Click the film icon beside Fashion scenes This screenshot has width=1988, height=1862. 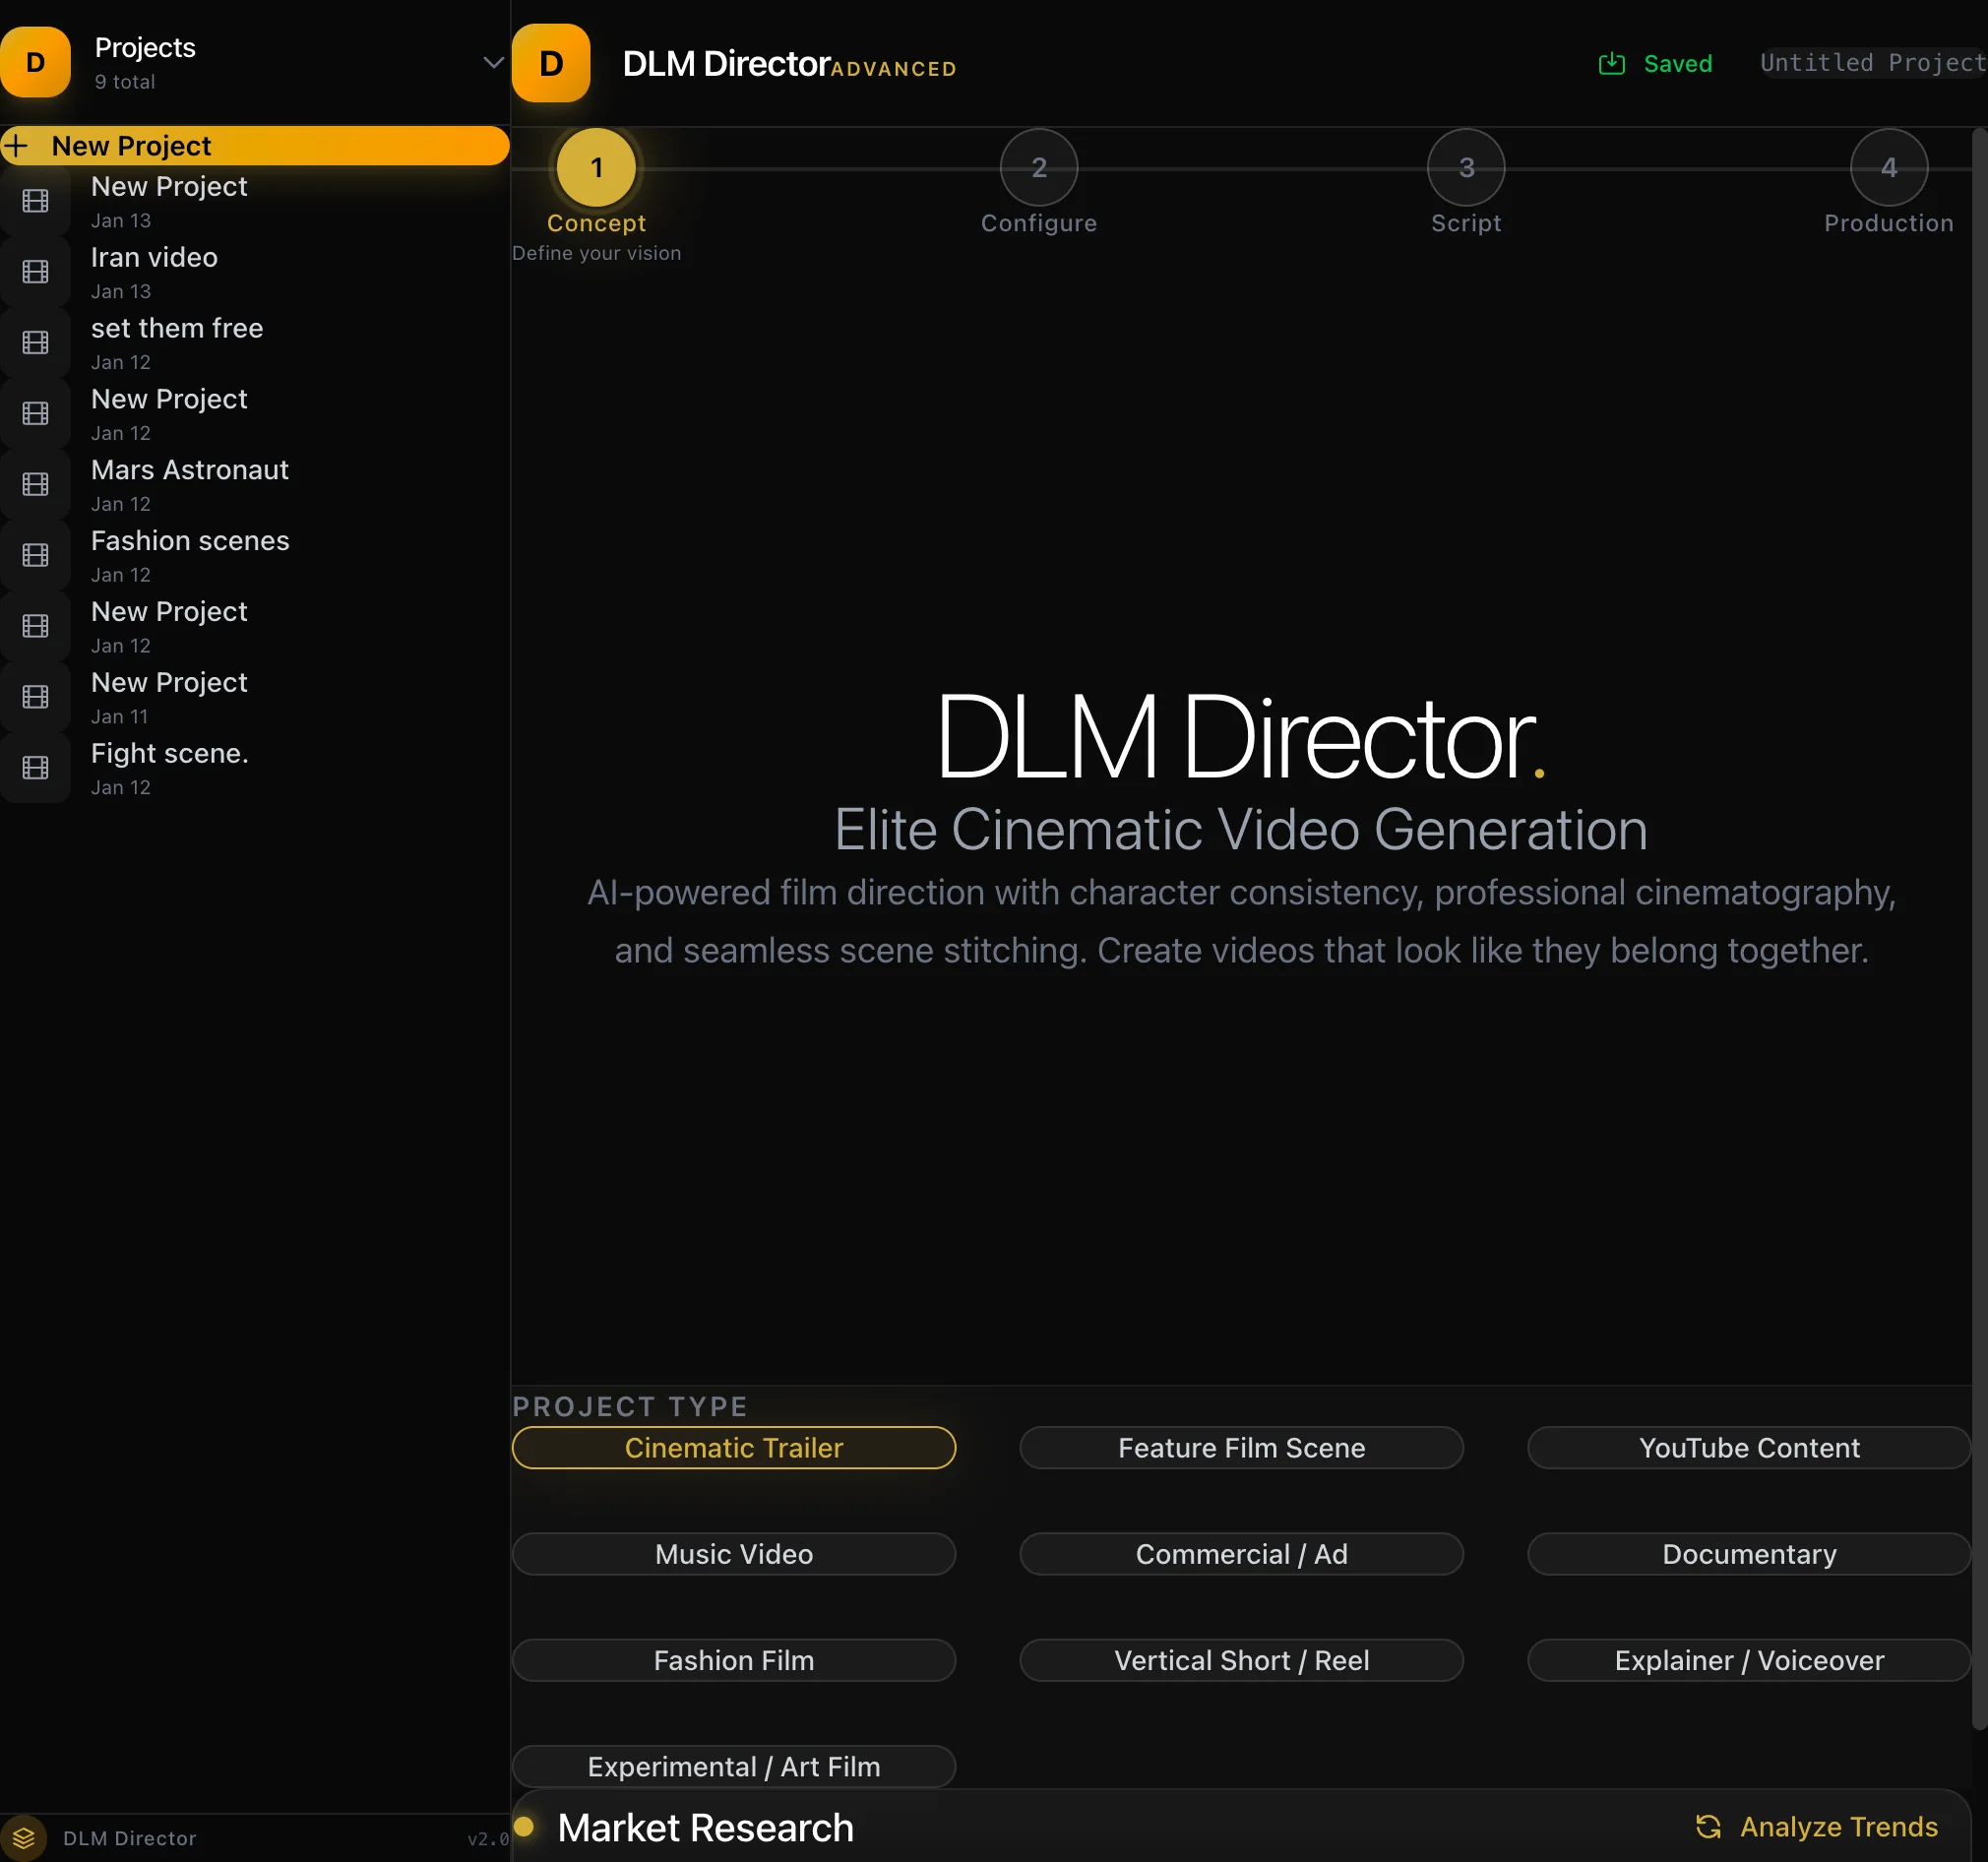click(35, 556)
